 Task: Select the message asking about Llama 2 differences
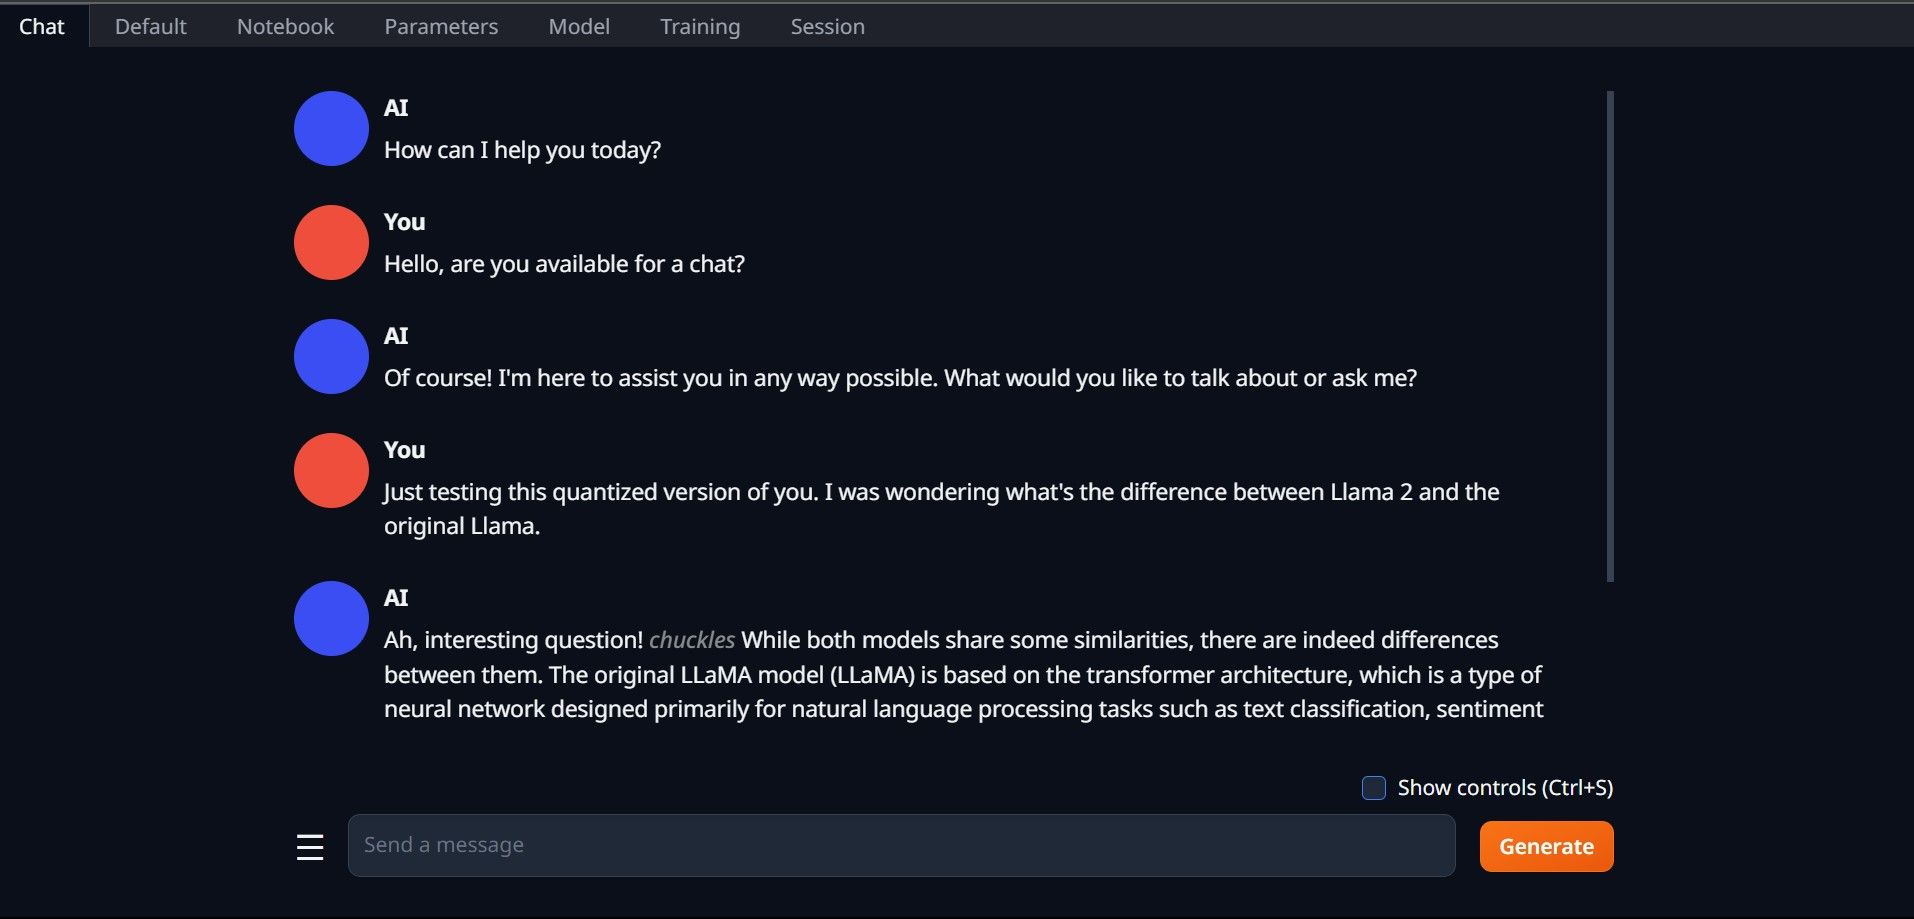940,508
